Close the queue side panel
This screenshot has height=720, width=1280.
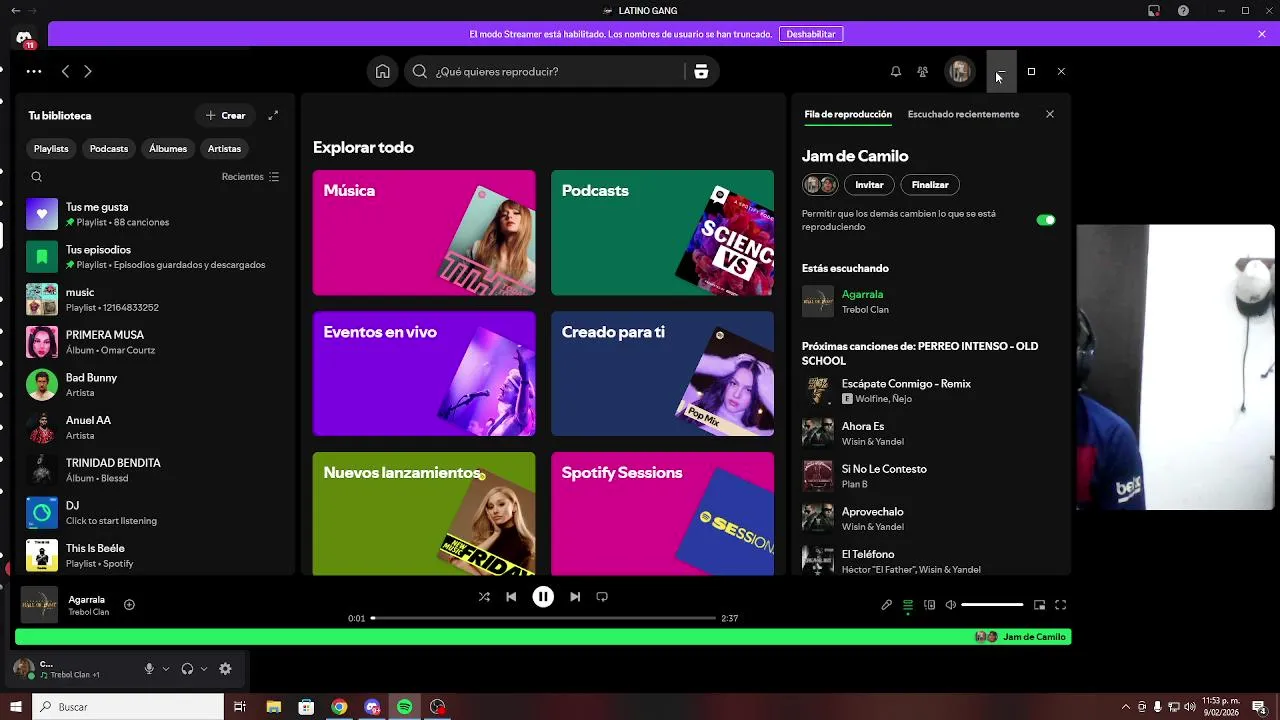[1050, 114]
